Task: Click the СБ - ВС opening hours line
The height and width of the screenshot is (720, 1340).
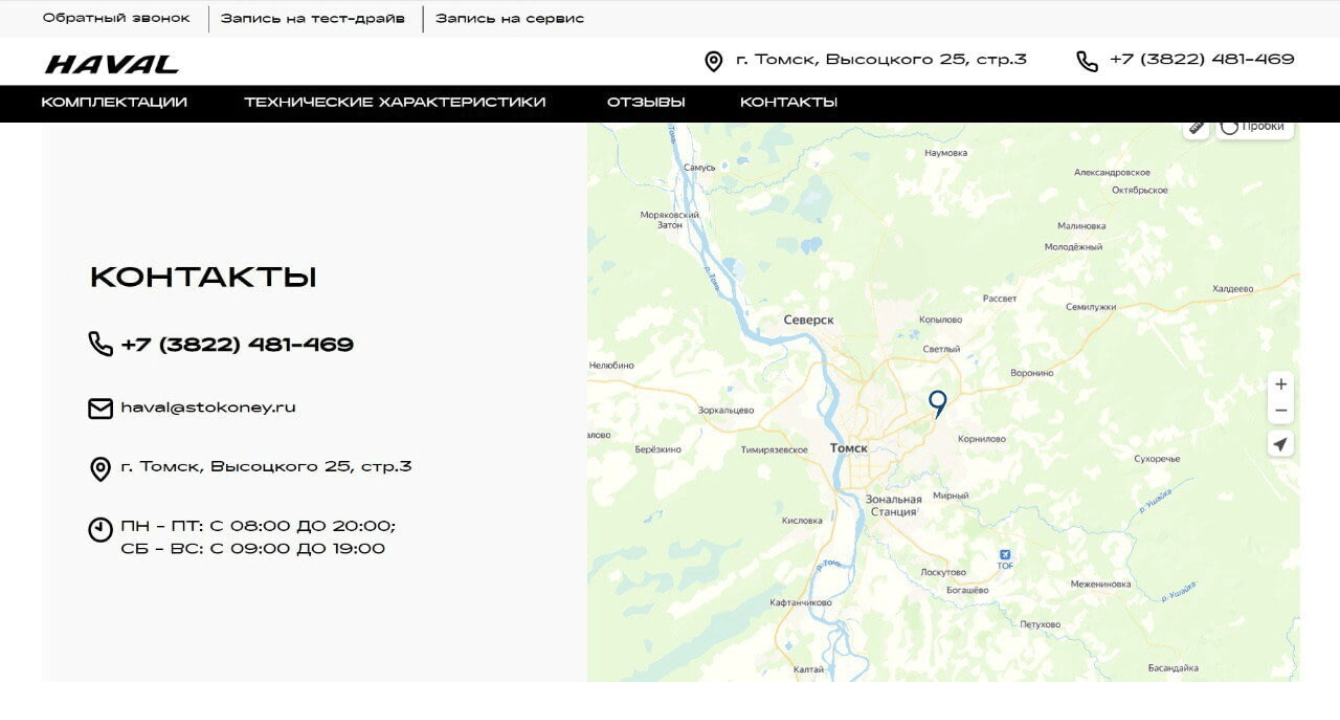Action: (x=253, y=549)
